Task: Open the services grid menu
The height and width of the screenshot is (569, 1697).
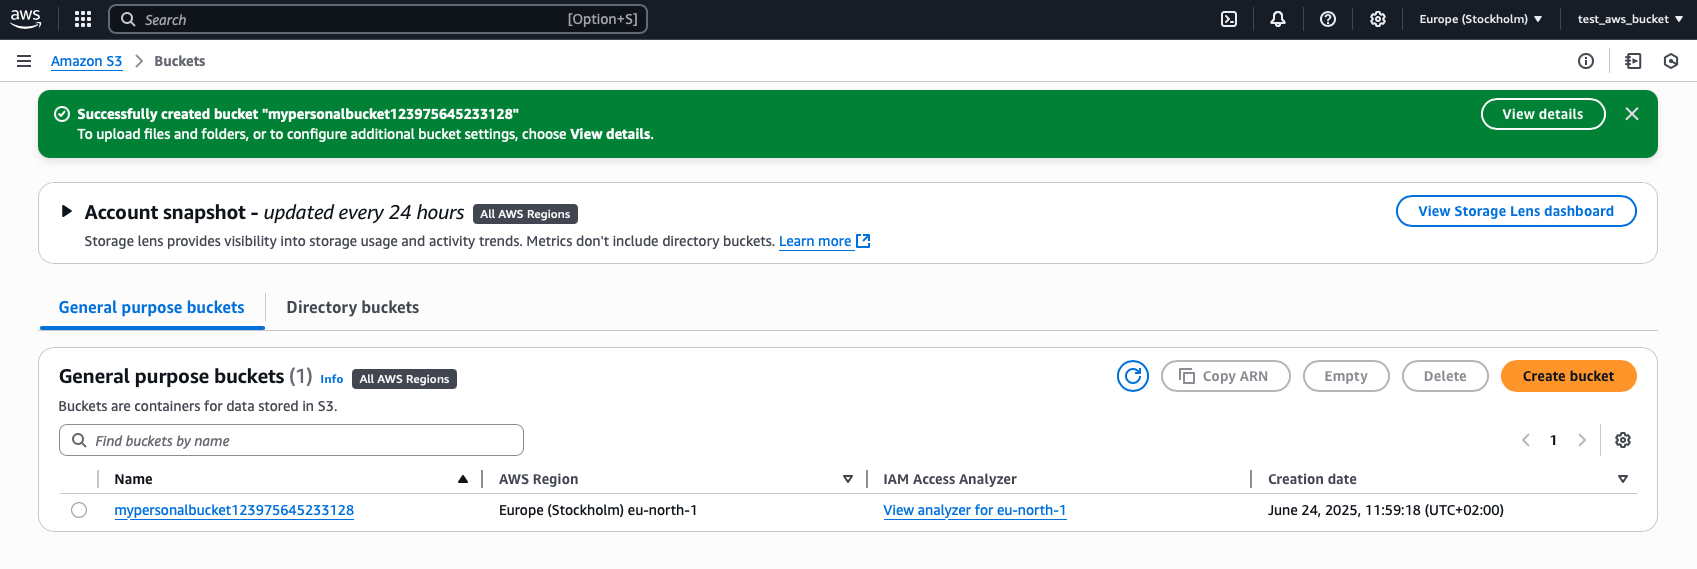Action: pyautogui.click(x=83, y=19)
